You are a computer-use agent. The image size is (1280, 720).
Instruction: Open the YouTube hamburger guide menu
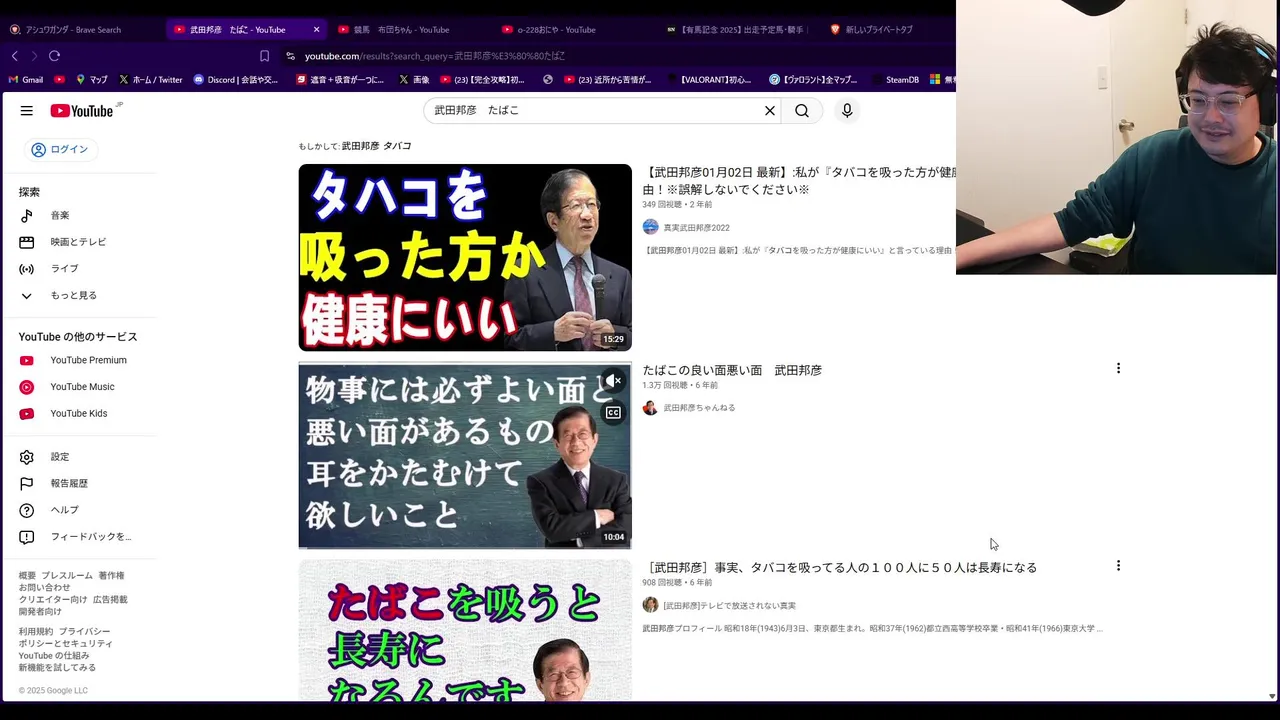[x=27, y=111]
